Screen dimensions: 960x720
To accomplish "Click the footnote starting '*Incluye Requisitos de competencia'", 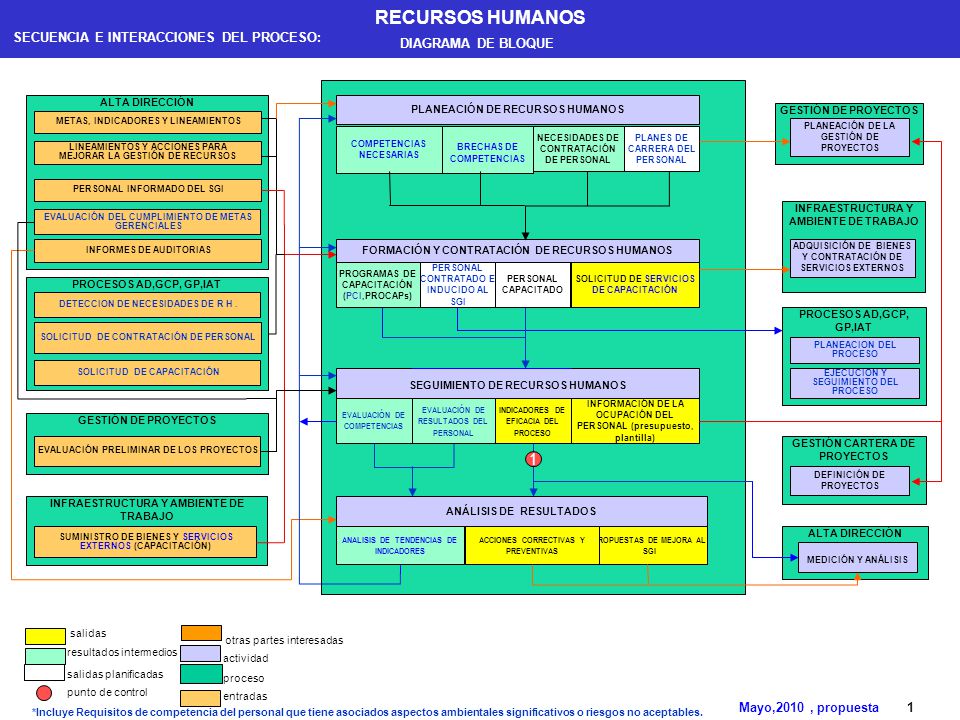I will [x=367, y=713].
